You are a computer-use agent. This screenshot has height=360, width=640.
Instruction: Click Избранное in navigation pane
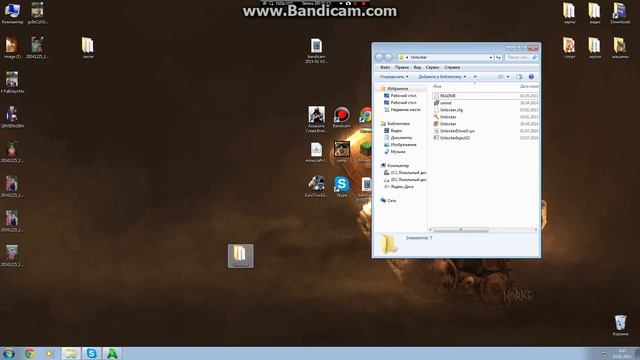397,89
